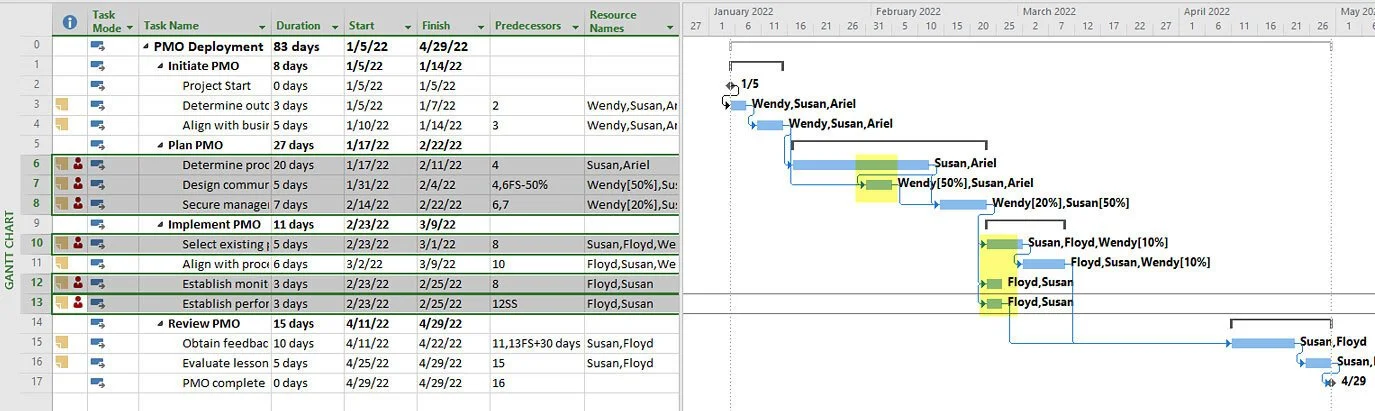Click predecessor cell '4,6FS-50%'
The width and height of the screenshot is (1375, 411).
tap(535, 184)
